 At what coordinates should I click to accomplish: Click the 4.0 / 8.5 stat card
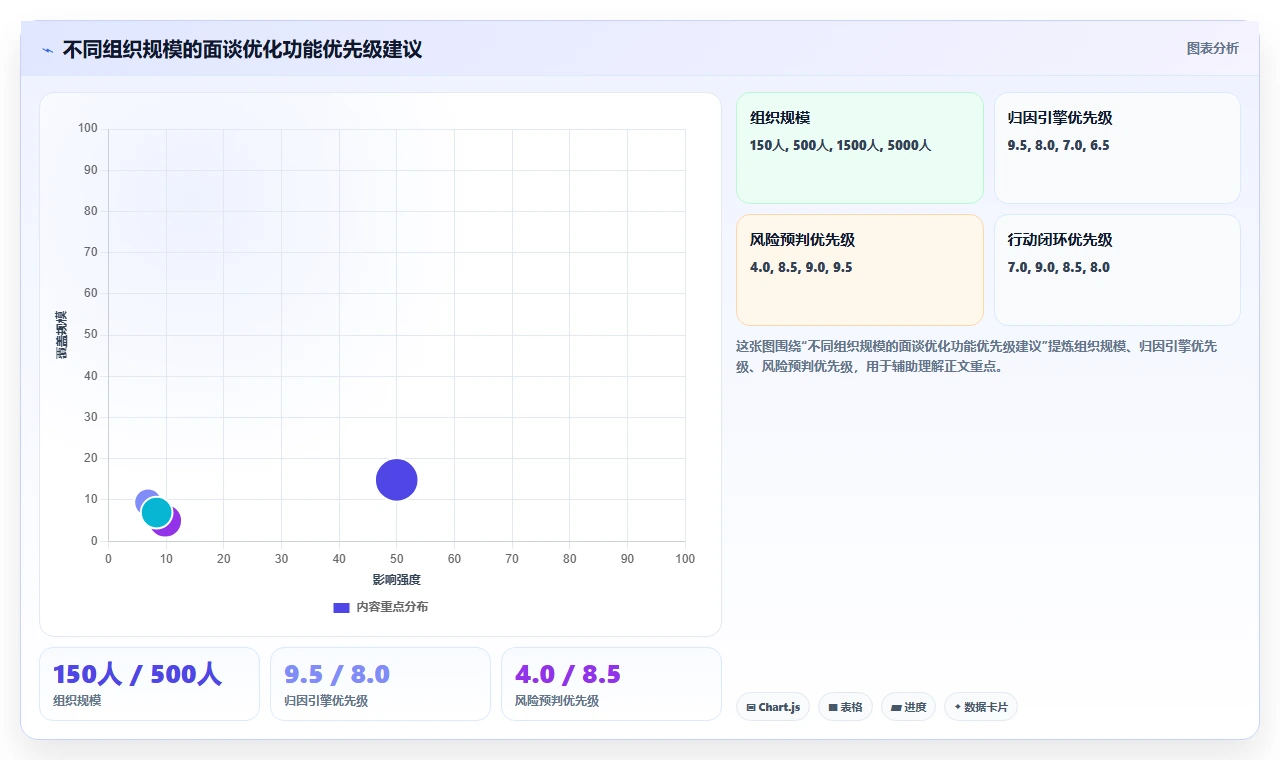pyautogui.click(x=611, y=684)
